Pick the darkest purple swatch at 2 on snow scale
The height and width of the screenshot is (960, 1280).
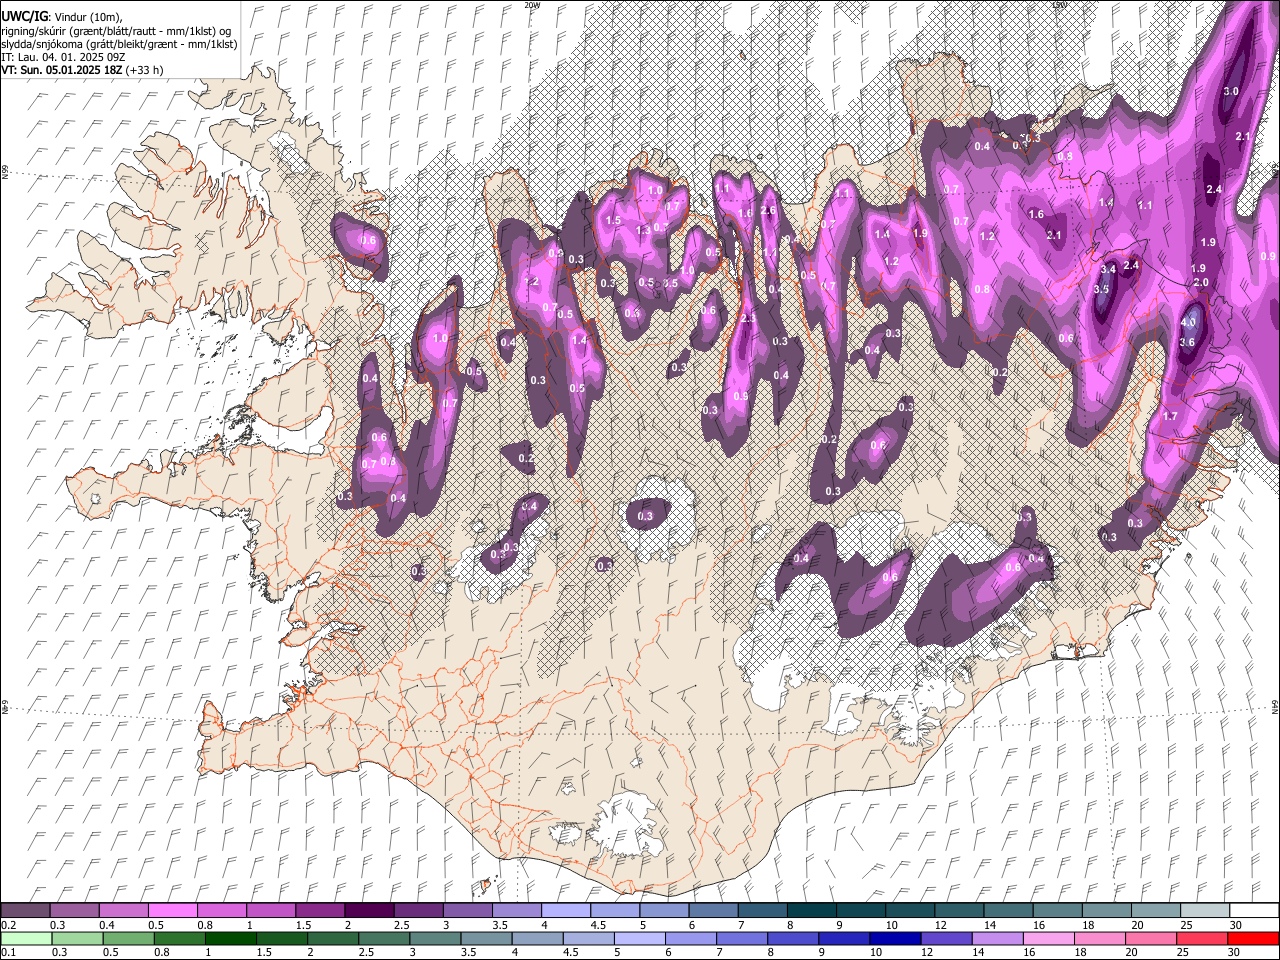point(368,911)
